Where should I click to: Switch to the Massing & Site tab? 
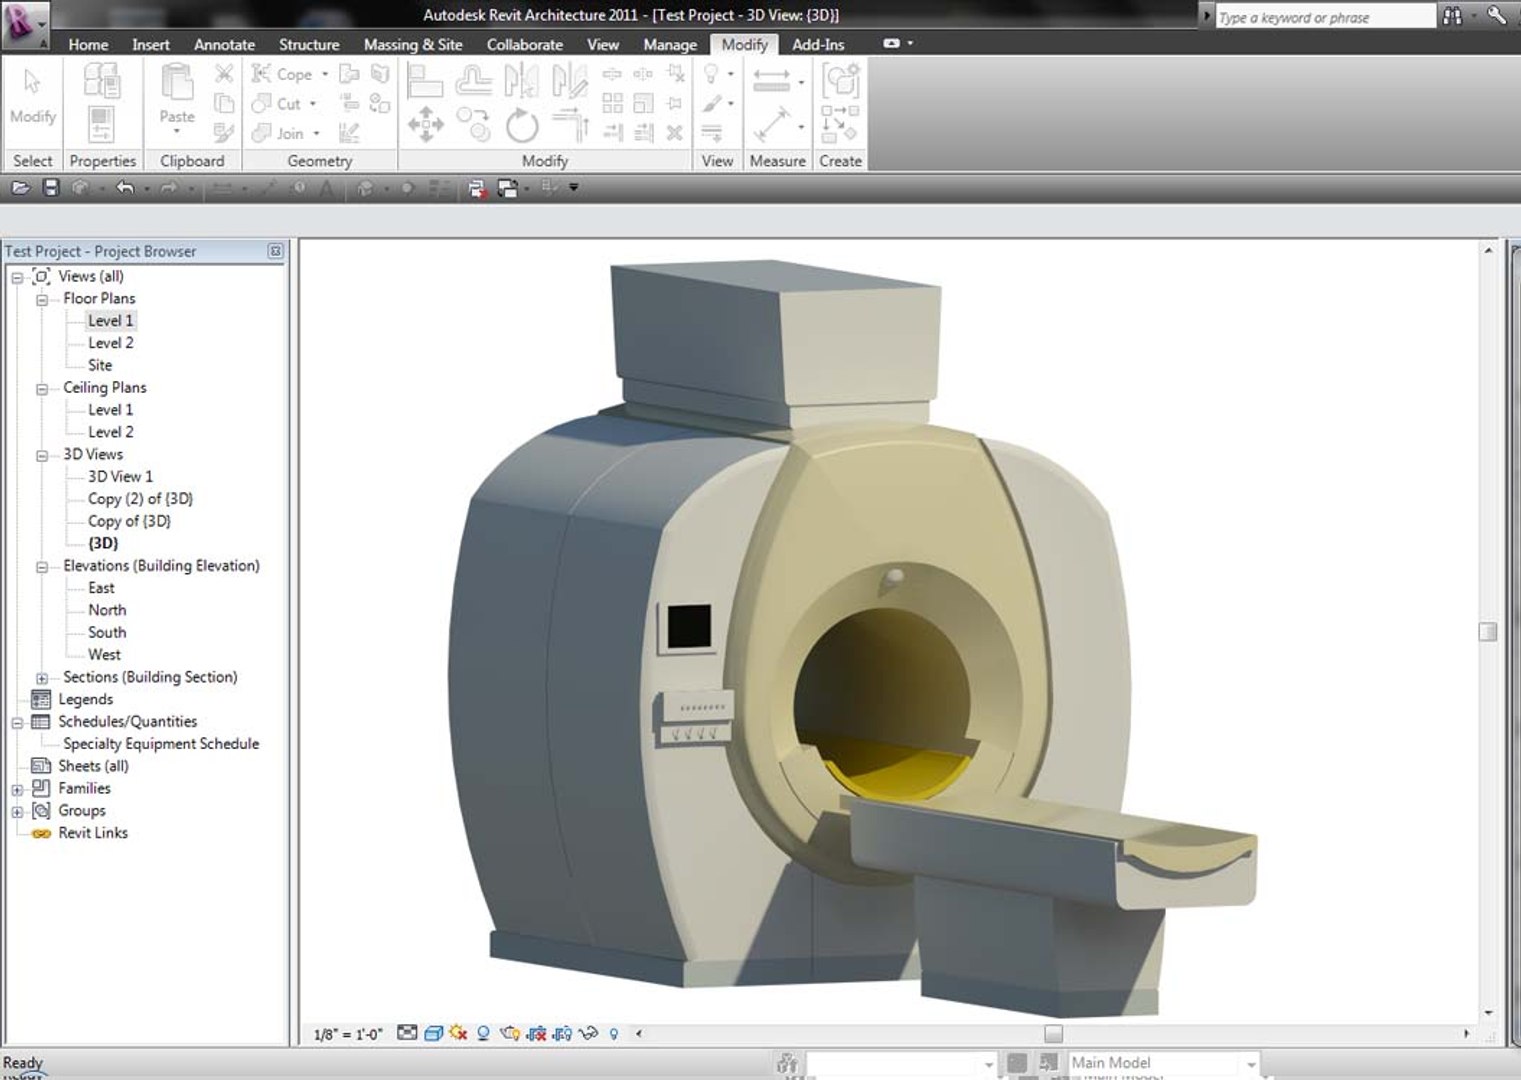[413, 44]
